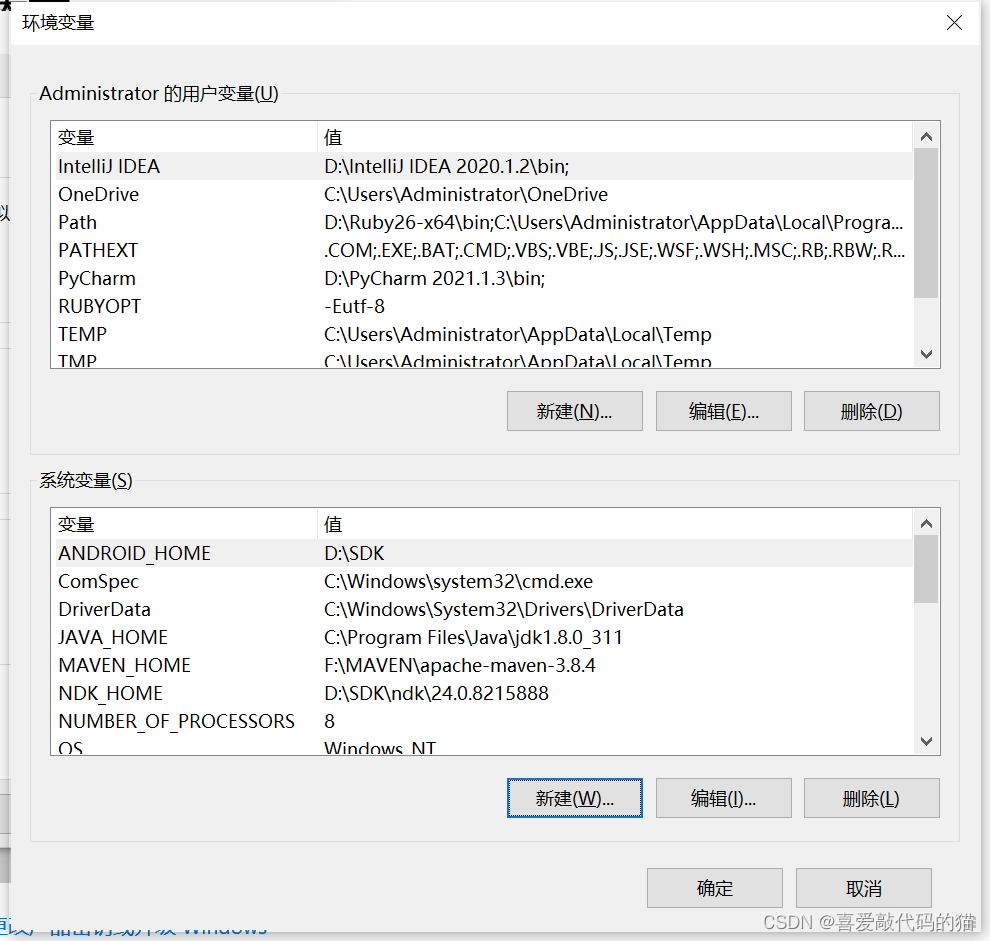Select the MAVEN_HOME system variable row
This screenshot has width=990, height=941.
(484, 665)
